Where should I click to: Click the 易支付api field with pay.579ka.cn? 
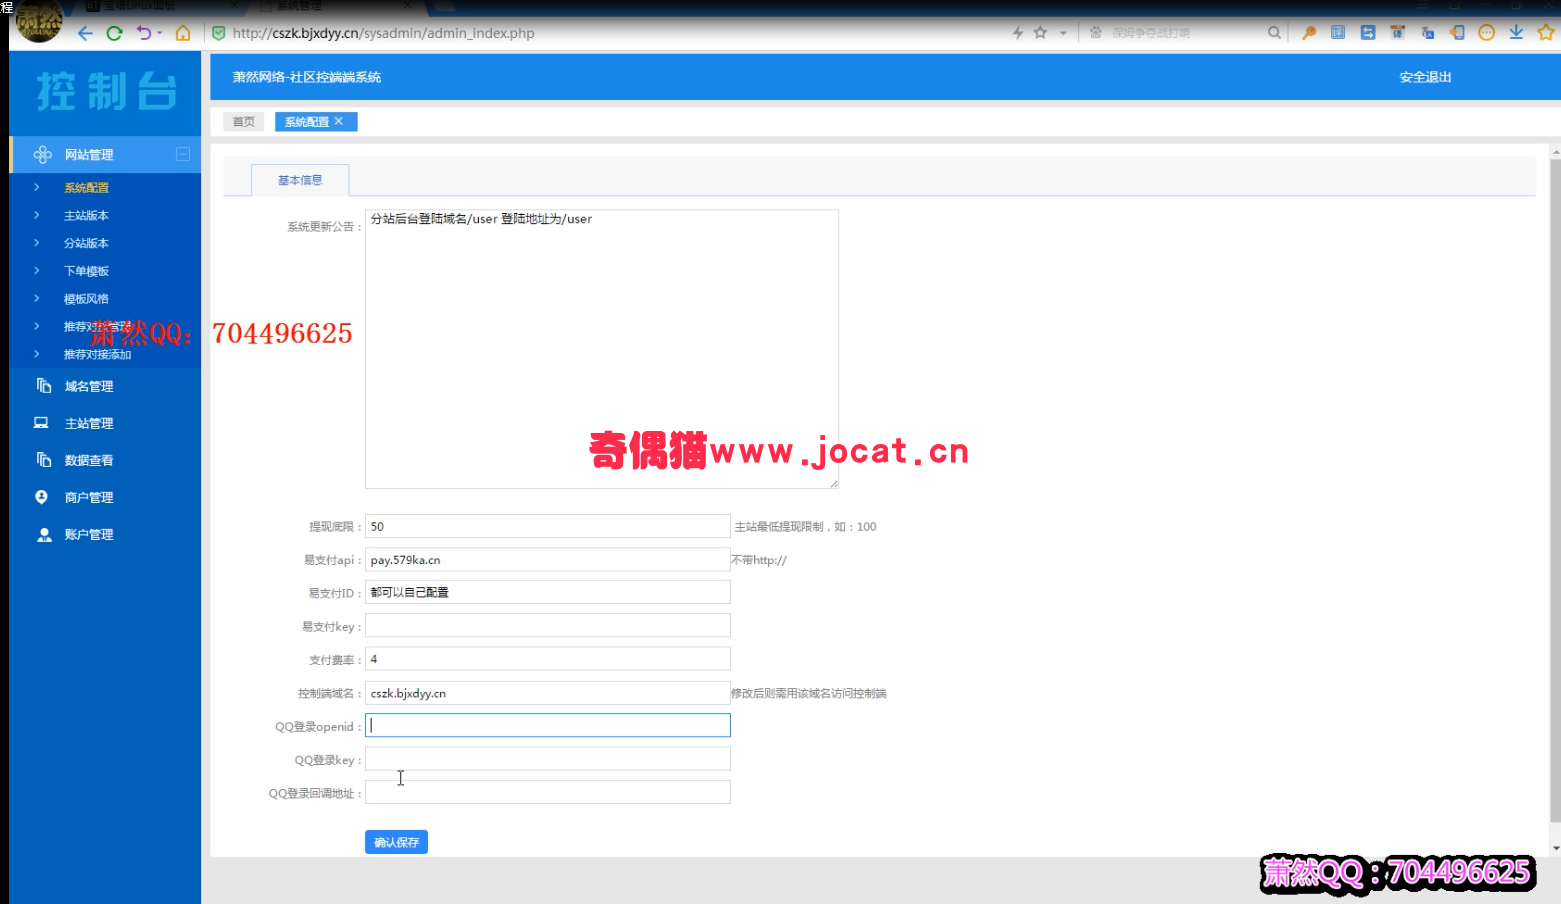coord(548,560)
